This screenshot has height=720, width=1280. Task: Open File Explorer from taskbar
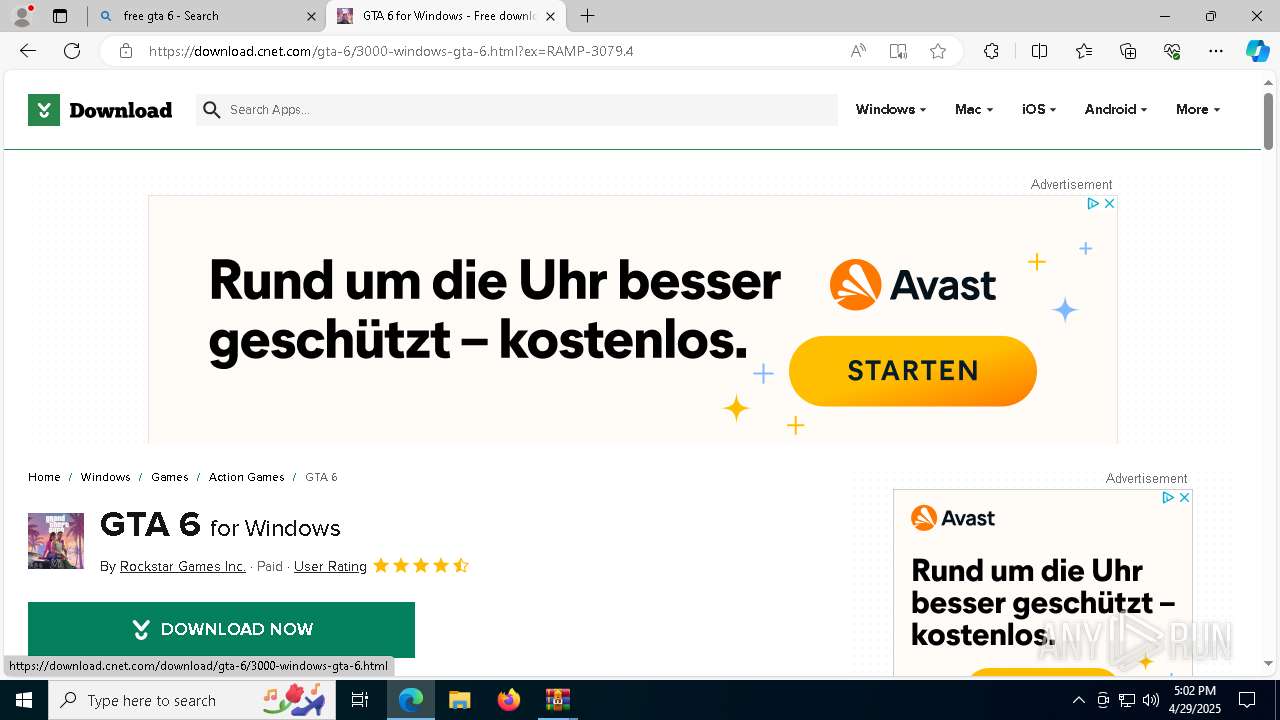point(459,700)
